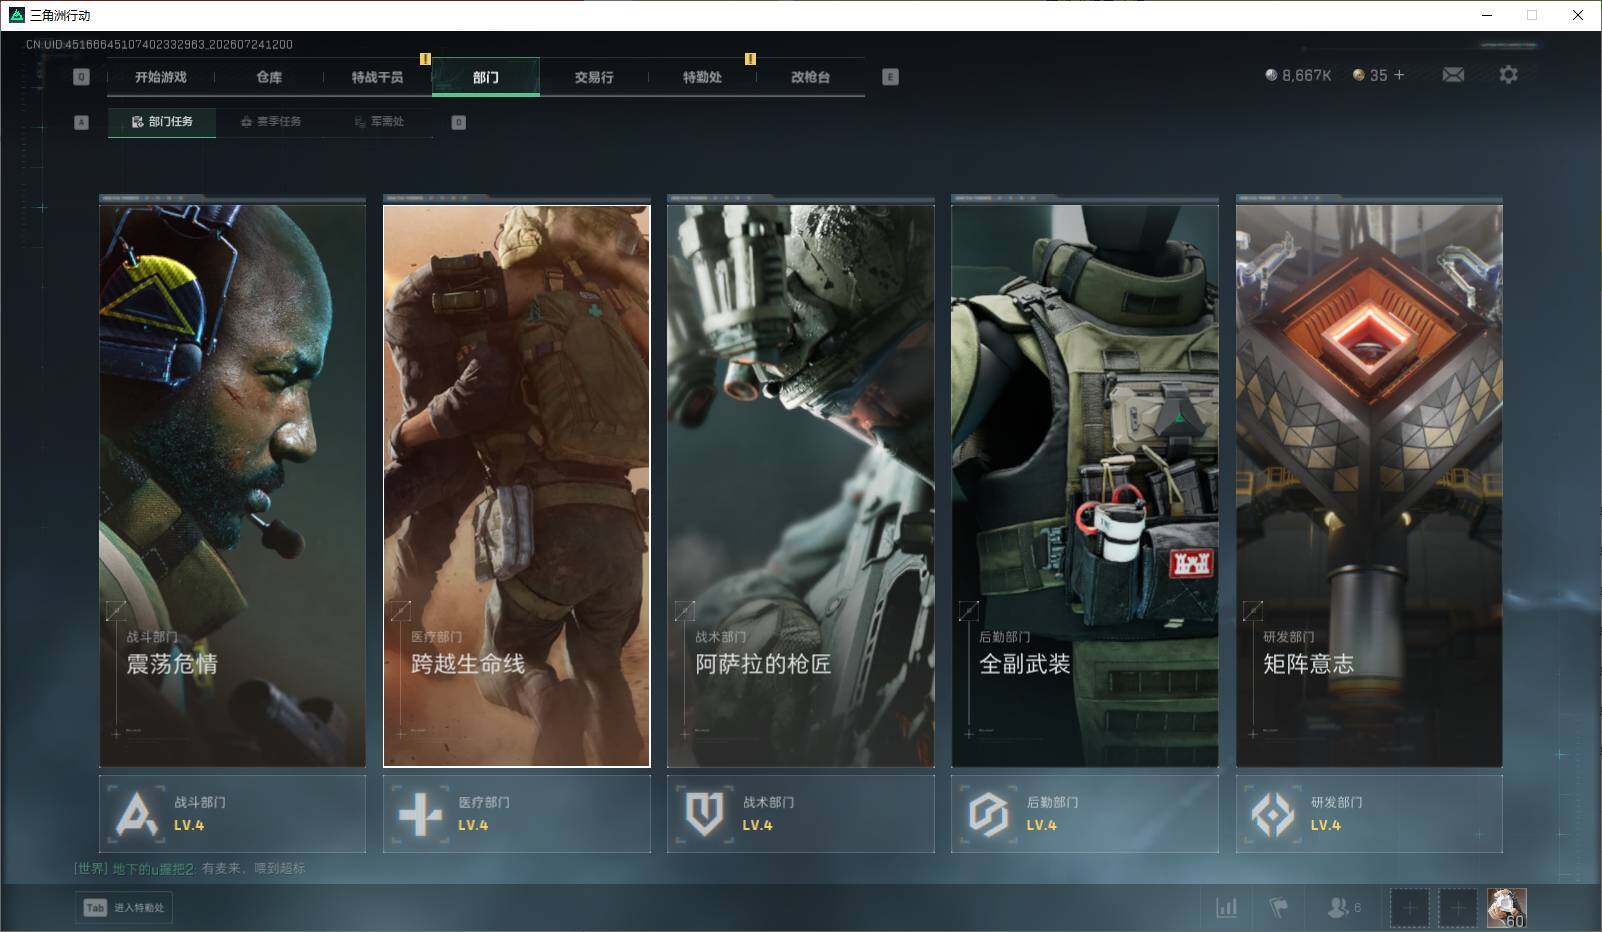Switch to the 赛季任务 sub-tab
Image resolution: width=1602 pixels, height=932 pixels.
(x=271, y=122)
